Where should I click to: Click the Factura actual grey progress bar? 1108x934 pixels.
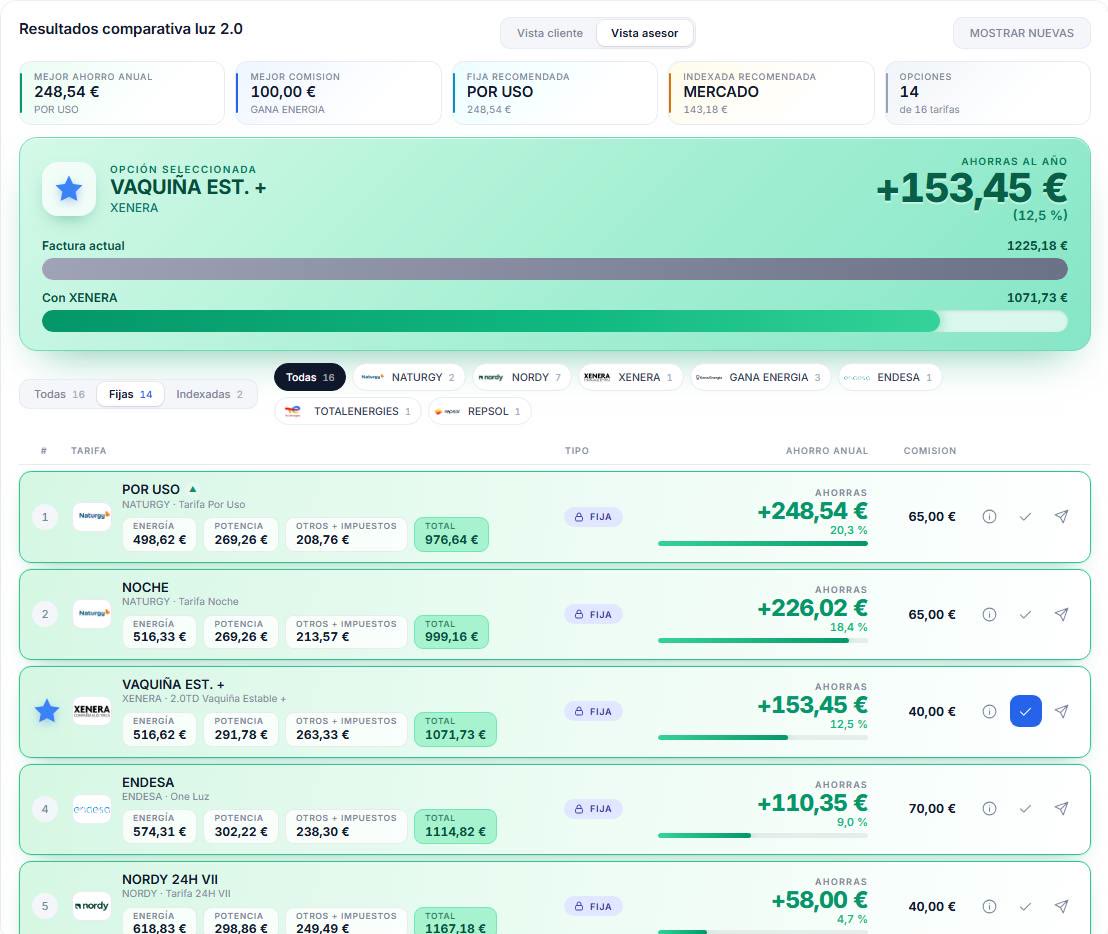[x=555, y=268]
